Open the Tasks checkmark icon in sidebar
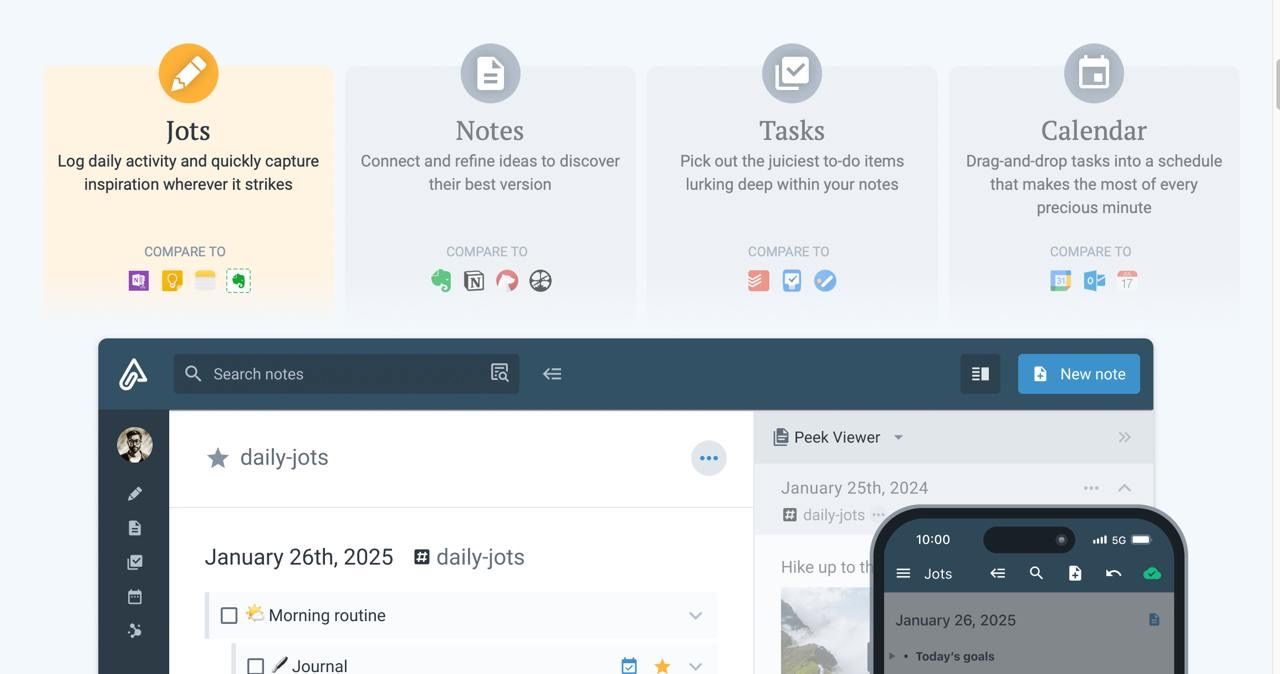The image size is (1280, 674). point(135,563)
